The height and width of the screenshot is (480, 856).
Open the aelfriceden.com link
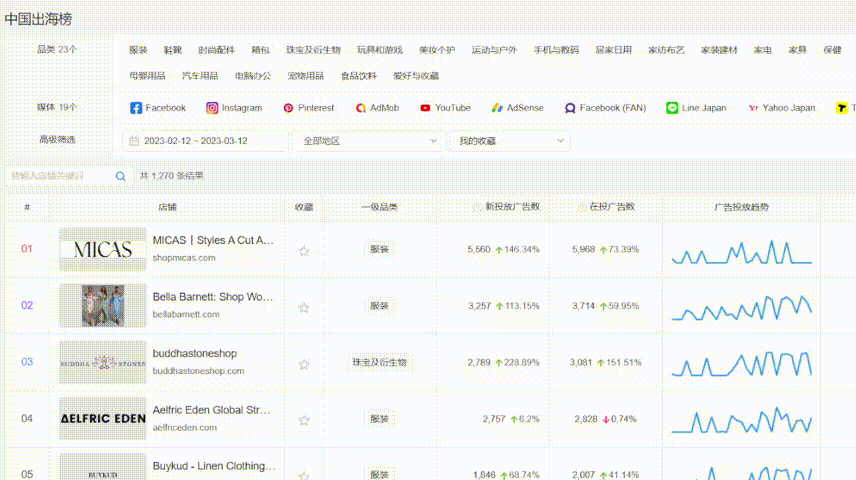point(185,428)
